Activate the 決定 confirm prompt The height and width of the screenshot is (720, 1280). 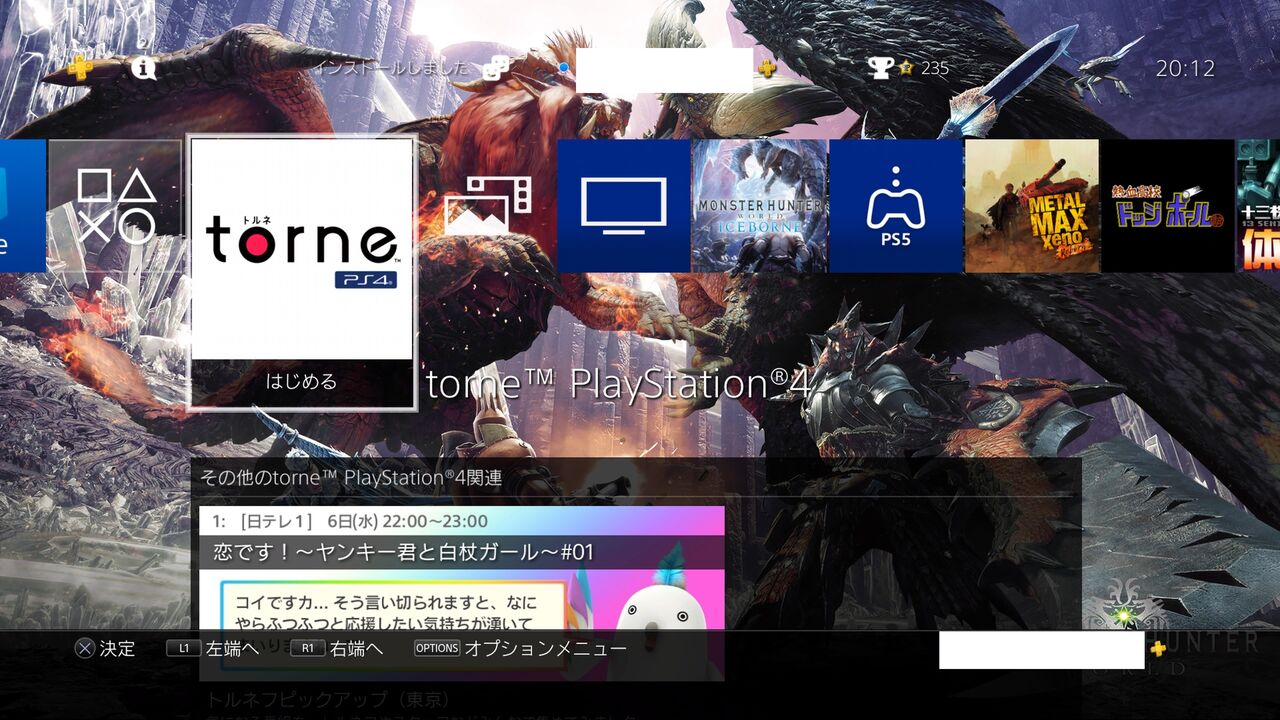(106, 648)
